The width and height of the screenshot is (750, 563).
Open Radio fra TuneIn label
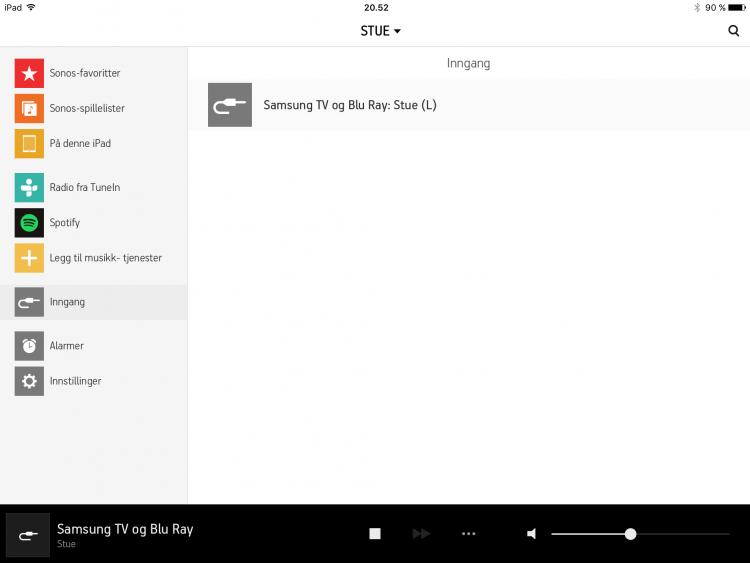click(85, 188)
